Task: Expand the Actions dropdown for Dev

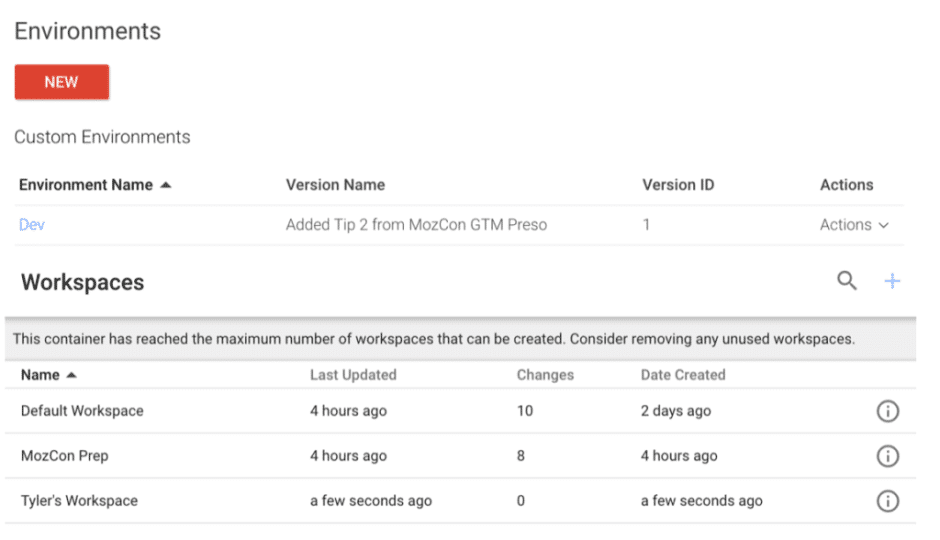Action: (x=854, y=225)
